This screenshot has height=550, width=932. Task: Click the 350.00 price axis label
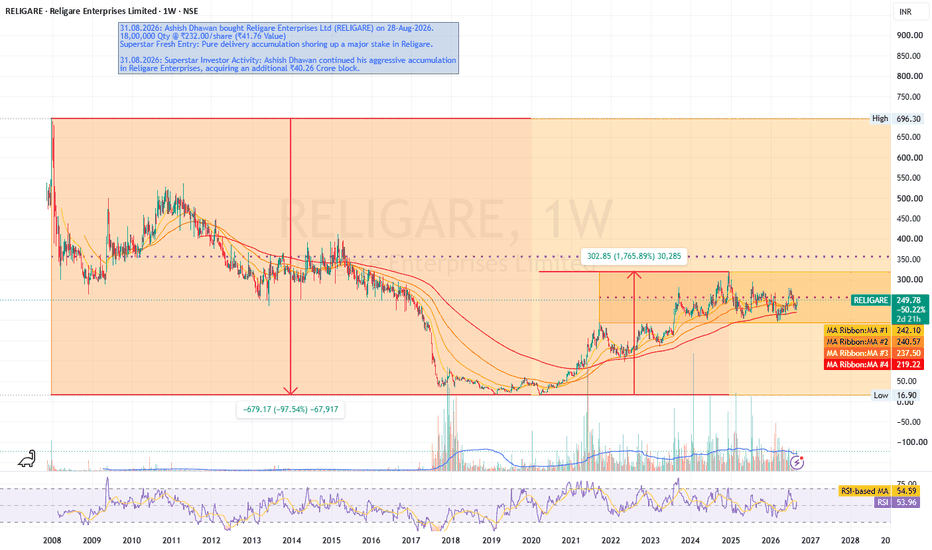[909, 259]
